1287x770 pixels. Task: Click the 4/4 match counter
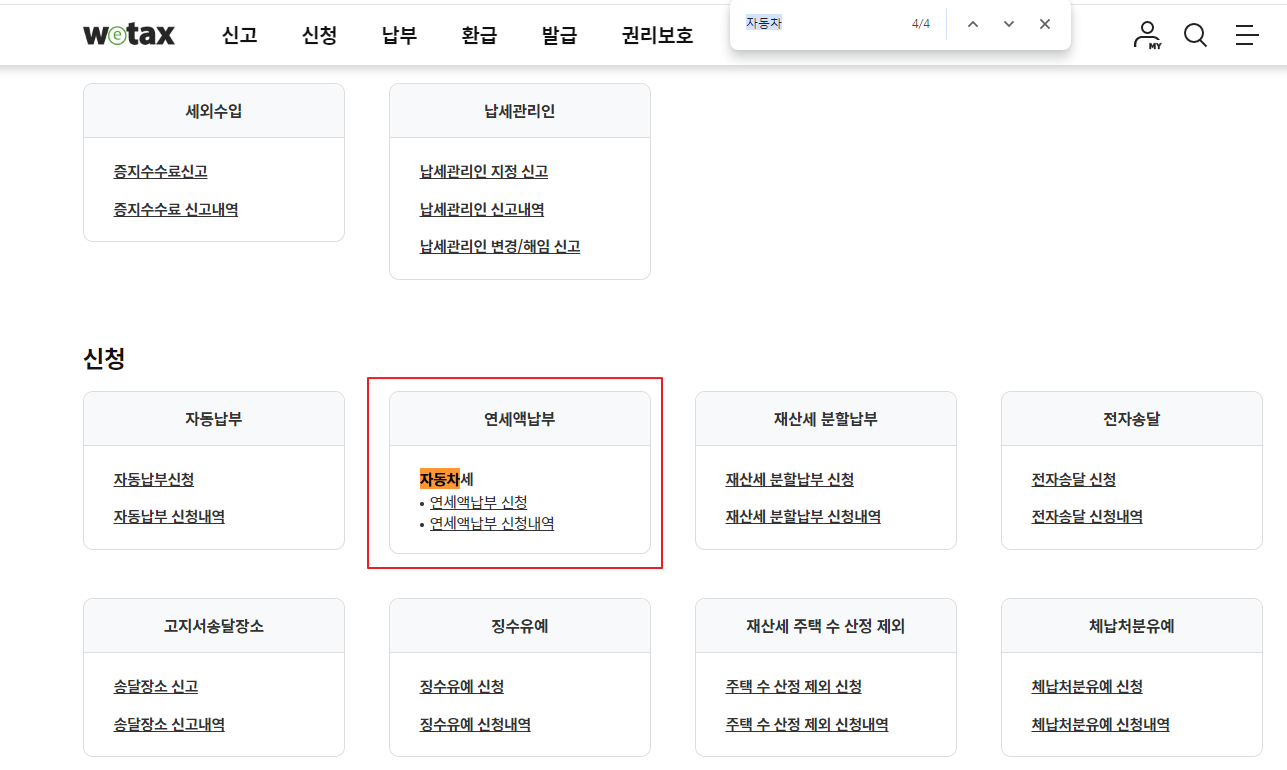(x=921, y=24)
